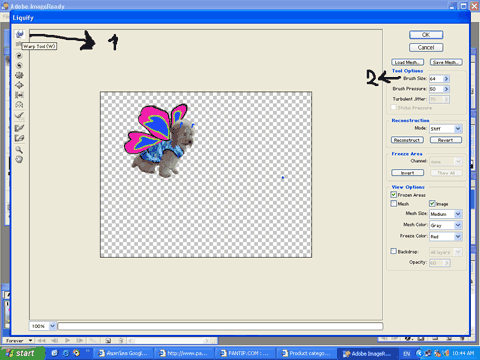Open the Brush Size slider arrow

click(x=446, y=79)
